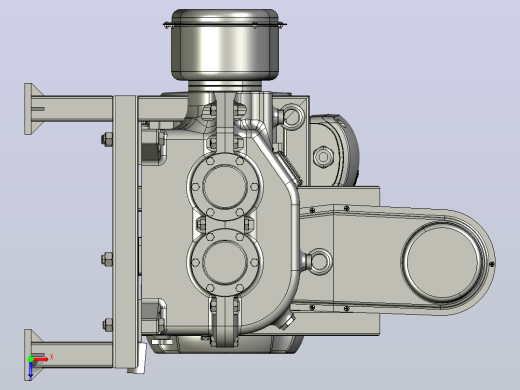Select the upper left support beam
Image resolution: width=520 pixels, height=390 pixels.
point(72,109)
